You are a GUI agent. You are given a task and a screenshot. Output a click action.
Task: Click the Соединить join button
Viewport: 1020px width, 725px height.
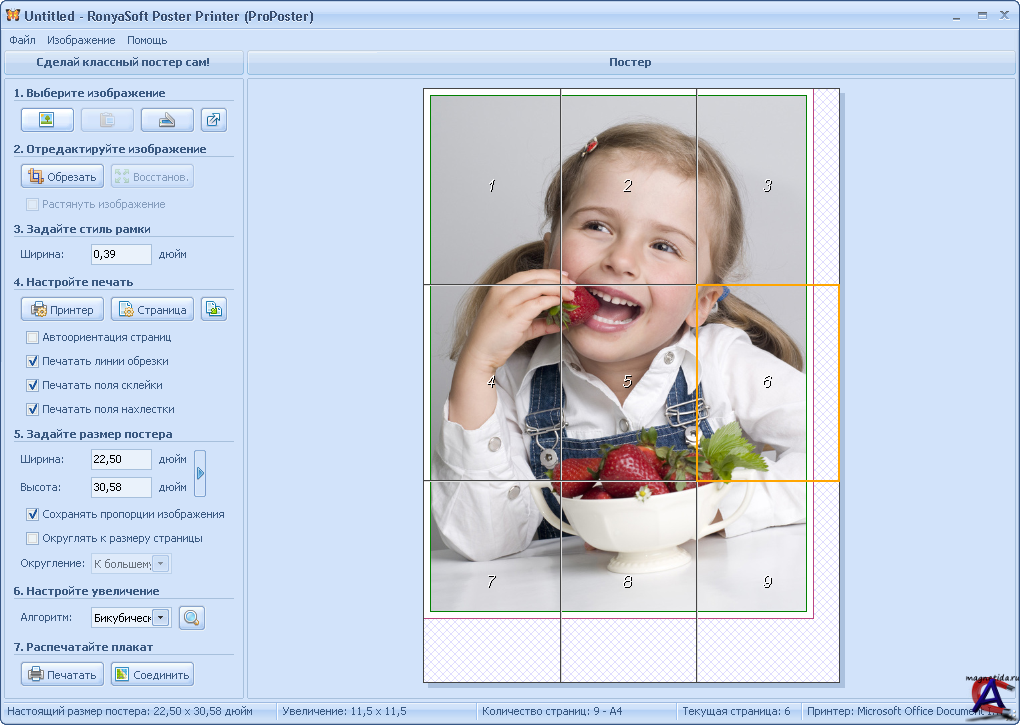point(152,674)
